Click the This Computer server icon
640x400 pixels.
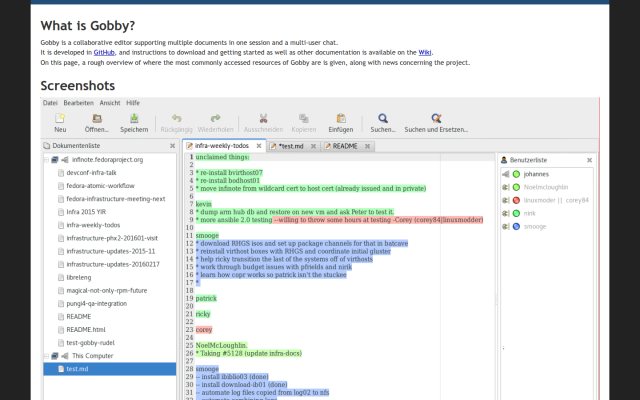tap(55, 356)
